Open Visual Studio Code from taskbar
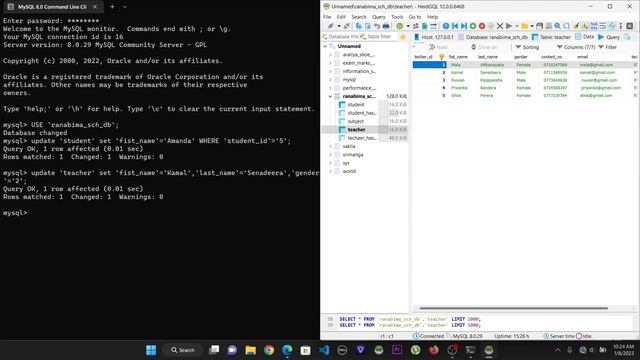Image resolution: width=640 pixels, height=360 pixels. click(324, 350)
